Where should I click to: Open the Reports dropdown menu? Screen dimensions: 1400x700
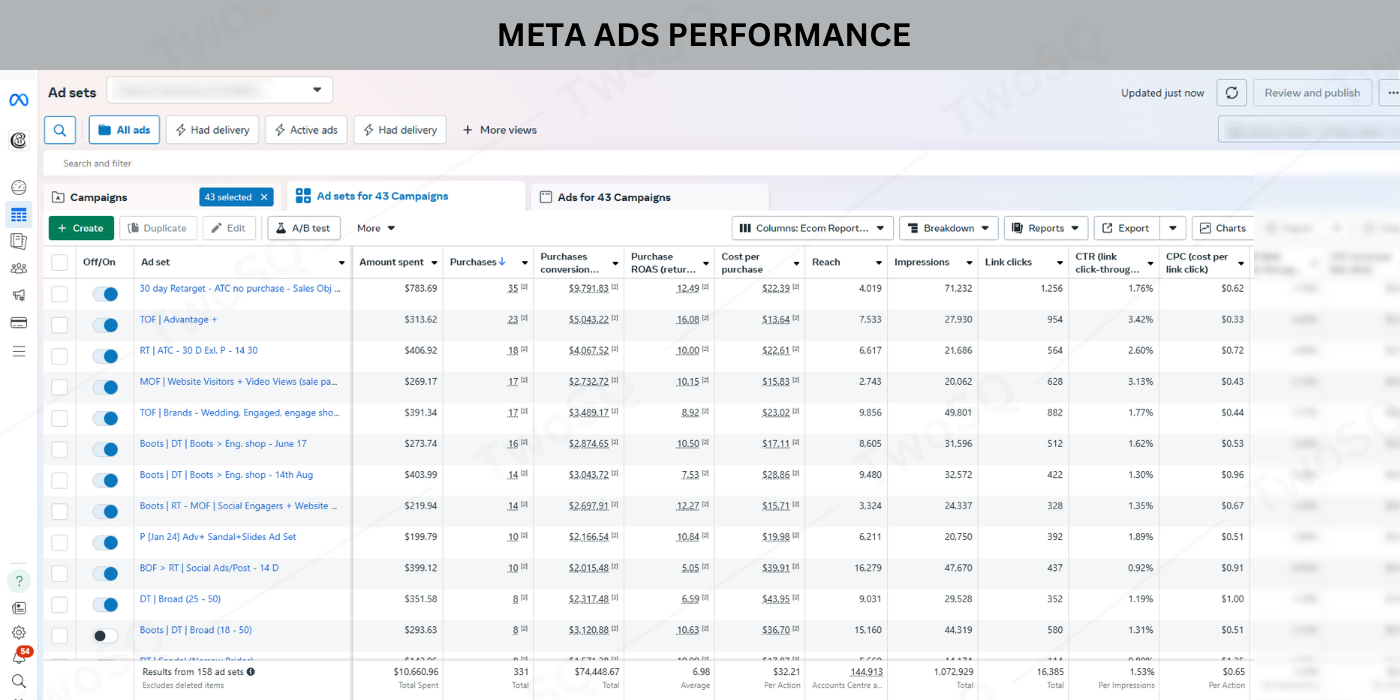[x=1045, y=228]
